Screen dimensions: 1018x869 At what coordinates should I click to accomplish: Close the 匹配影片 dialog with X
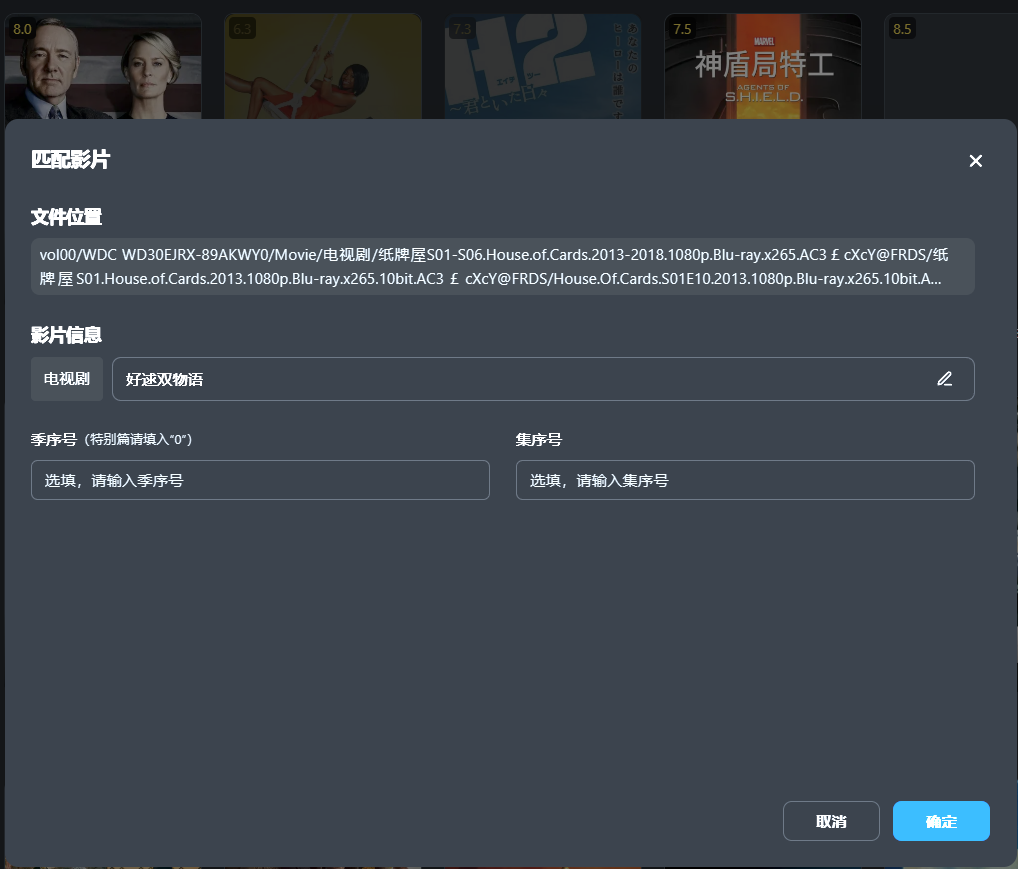[x=975, y=160]
